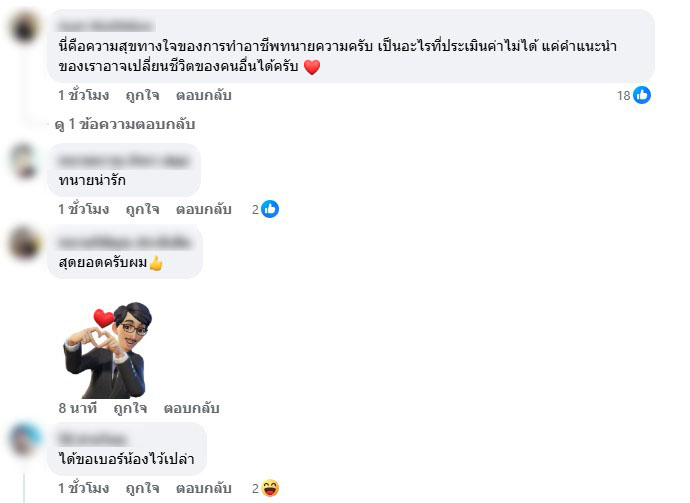Reply to the ทนายน่ารัก comment

tap(203, 209)
